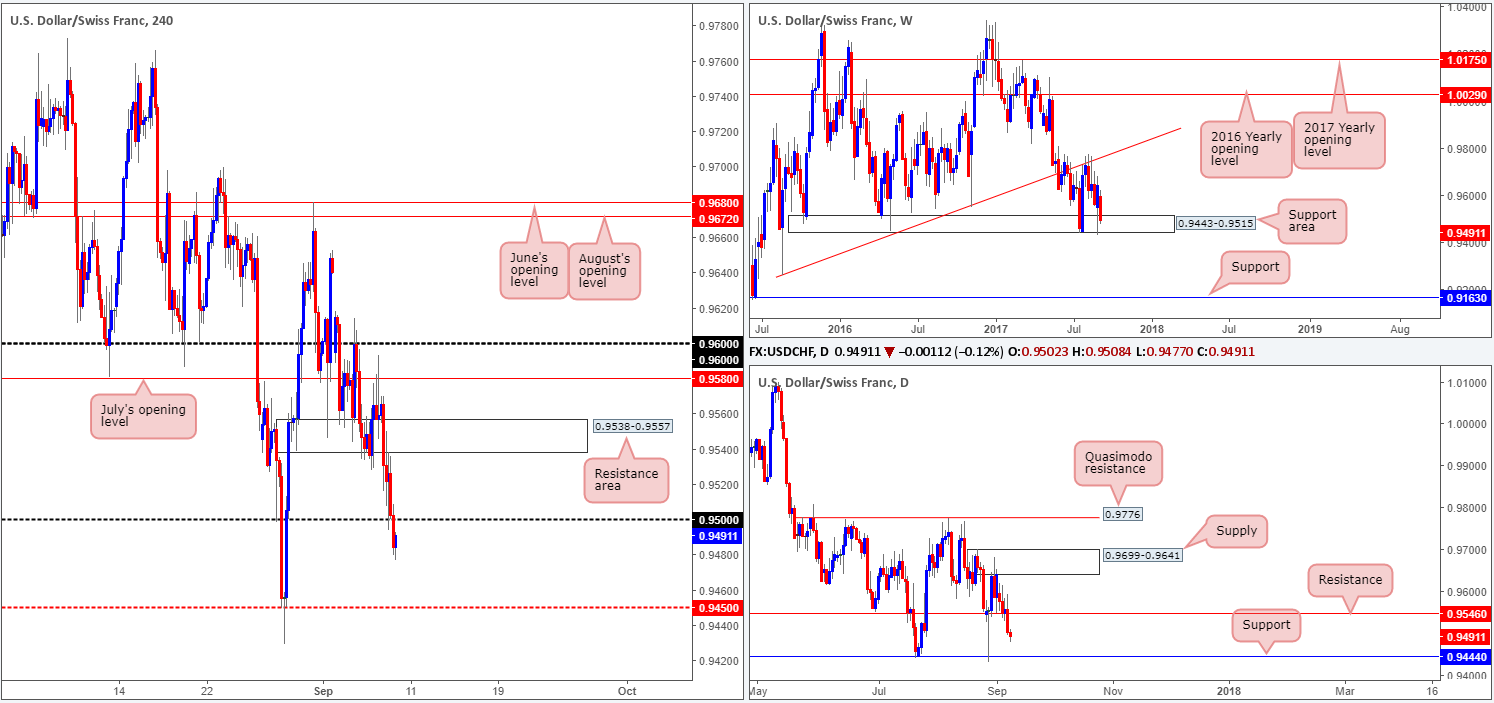Select the 'June's opening level' callout

532,270
